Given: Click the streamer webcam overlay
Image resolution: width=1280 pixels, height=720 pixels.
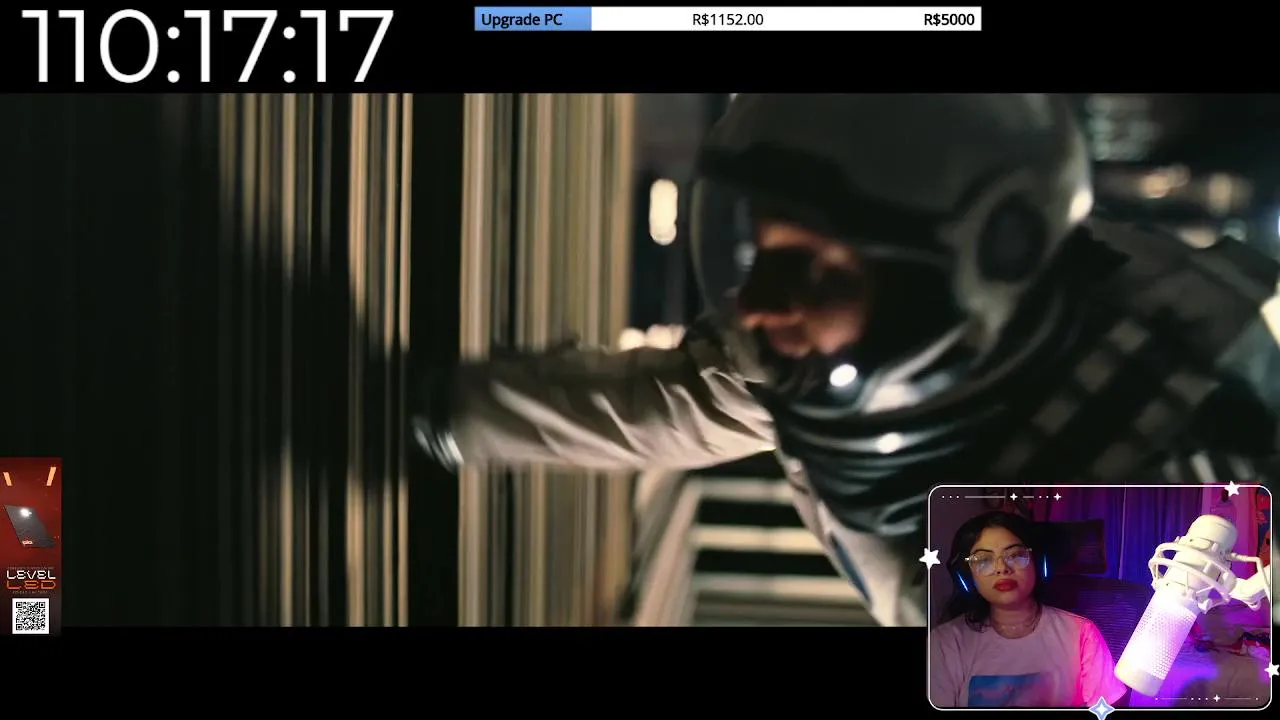Looking at the screenshot, I should coord(1099,597).
